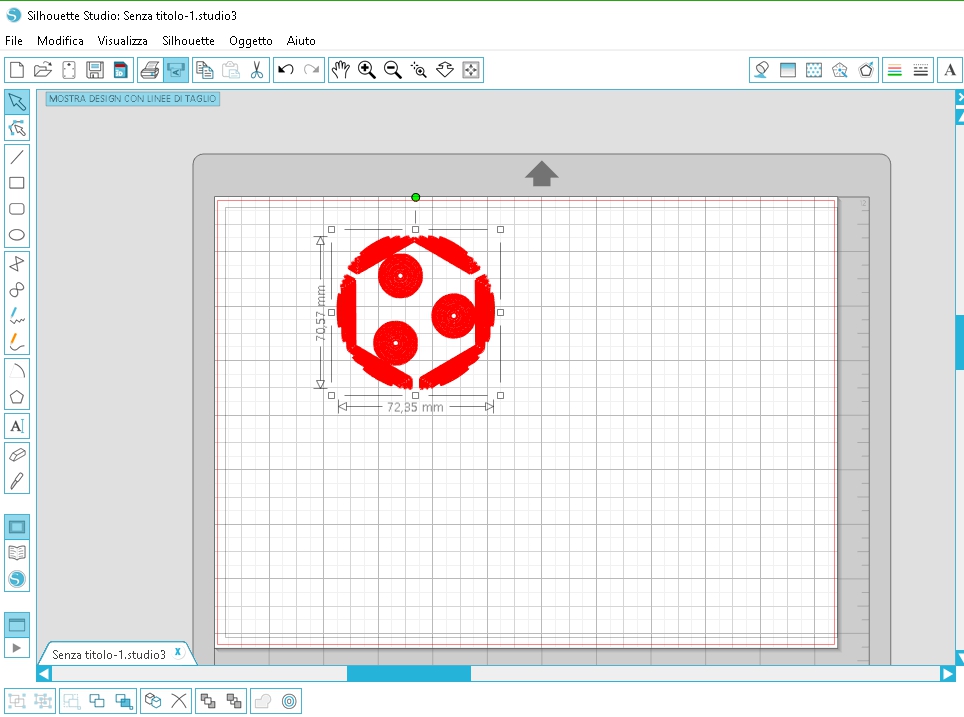Screen dimensions: 964x717
Task: Open a file with the folder icon
Action: tap(43, 70)
